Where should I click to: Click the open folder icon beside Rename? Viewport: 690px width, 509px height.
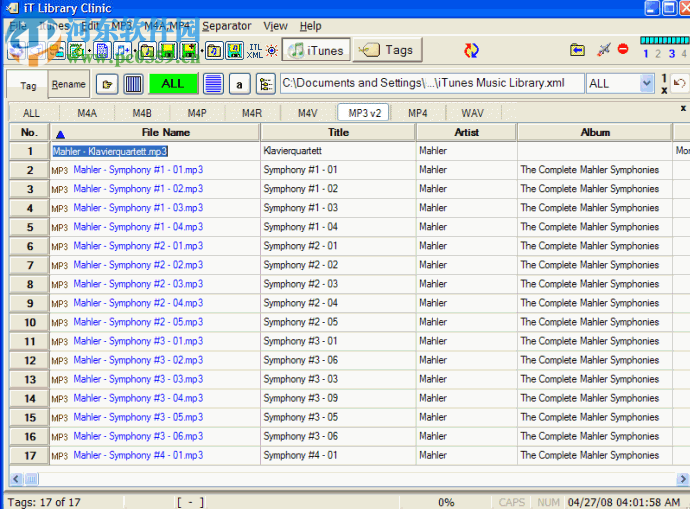pos(106,84)
